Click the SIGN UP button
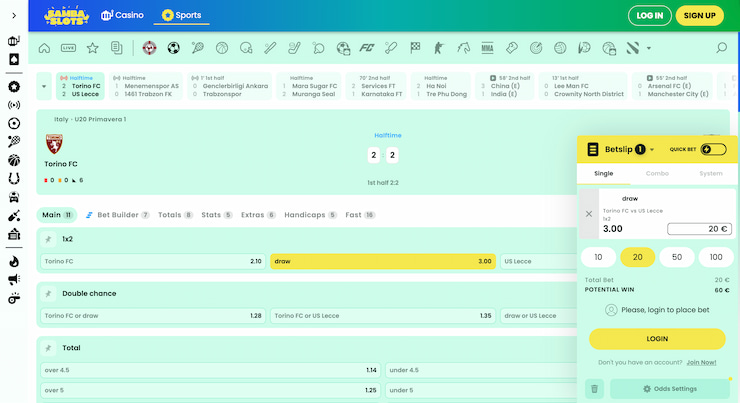 point(699,16)
